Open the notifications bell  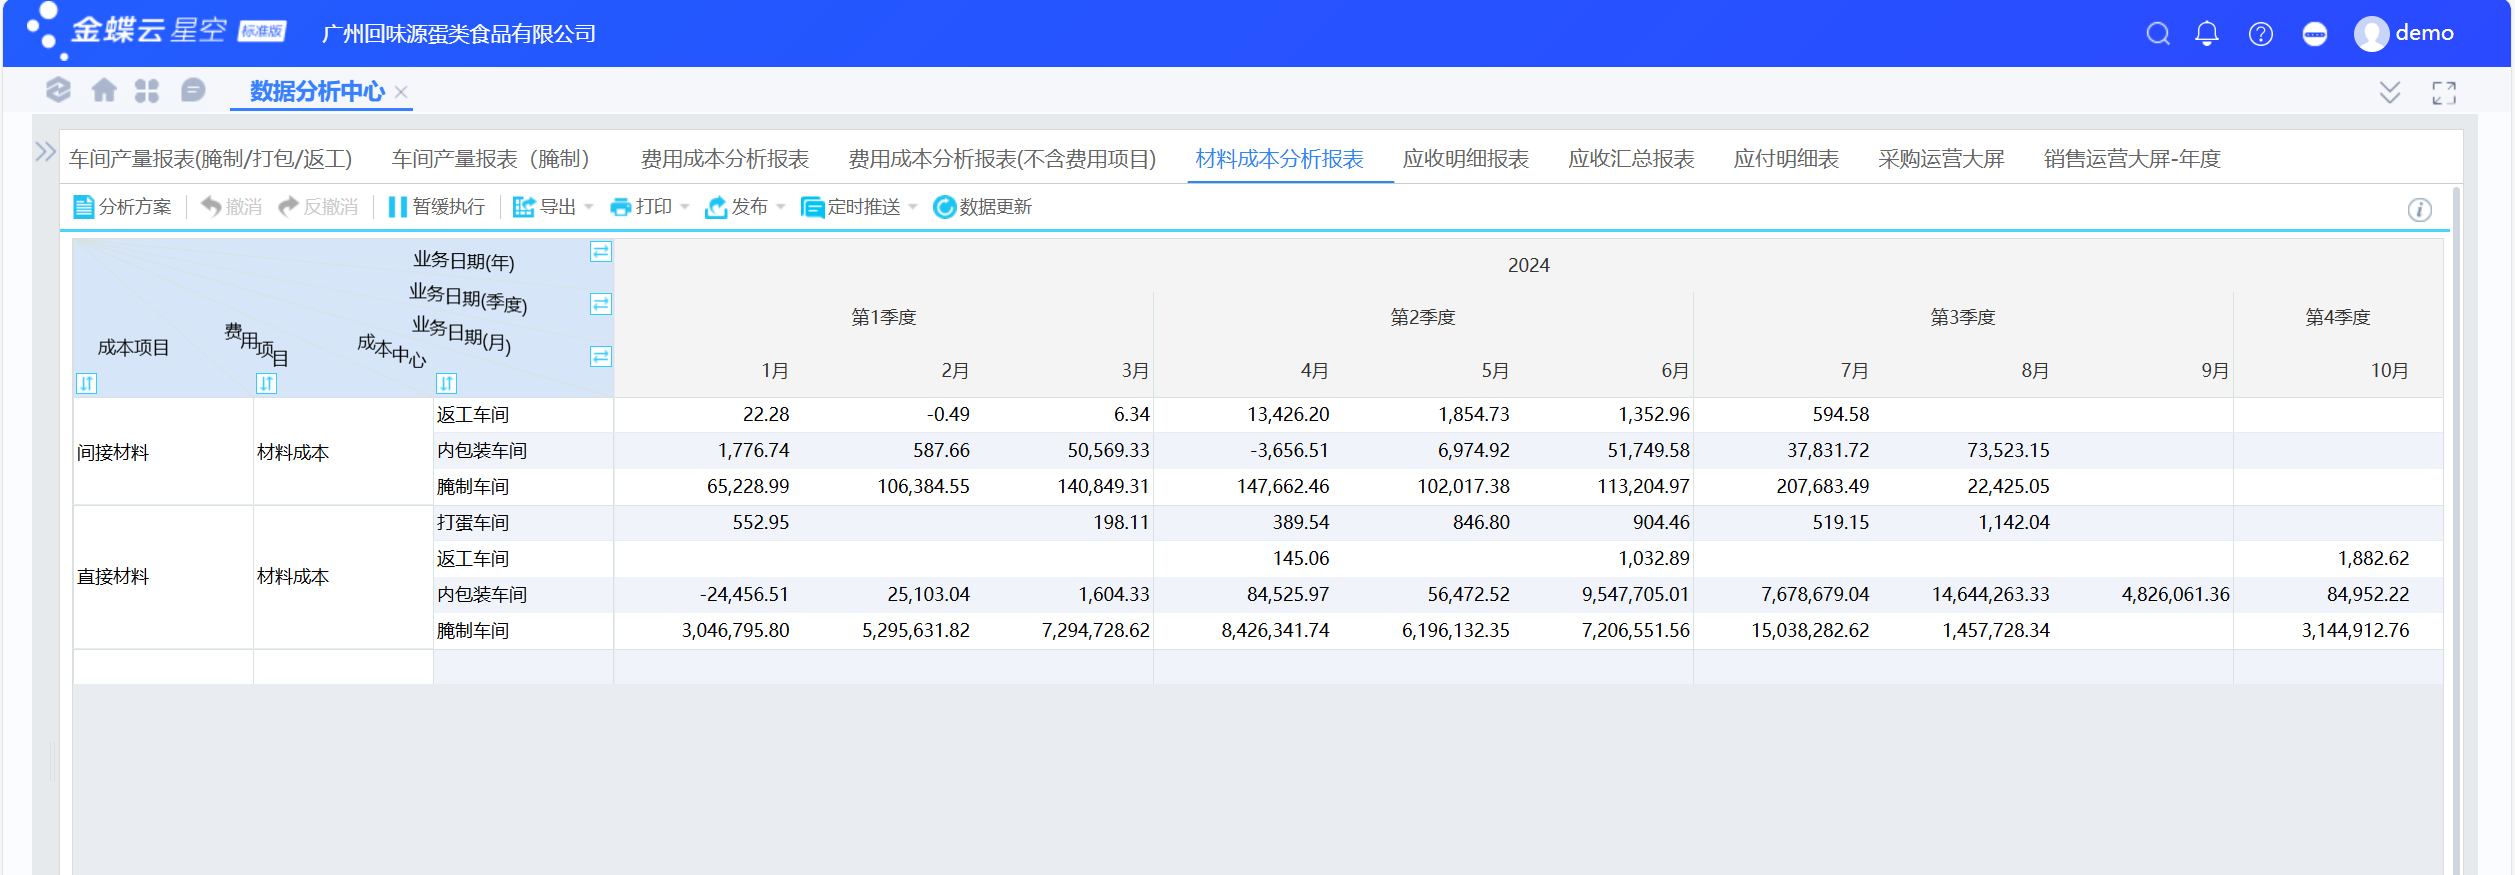point(2207,34)
